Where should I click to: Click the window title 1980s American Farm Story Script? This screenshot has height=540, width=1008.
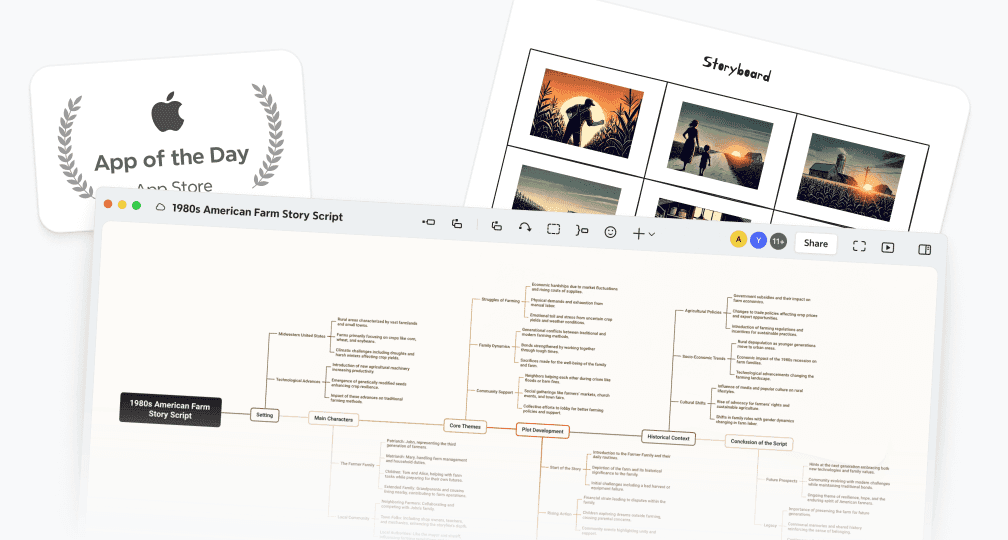pos(257,212)
